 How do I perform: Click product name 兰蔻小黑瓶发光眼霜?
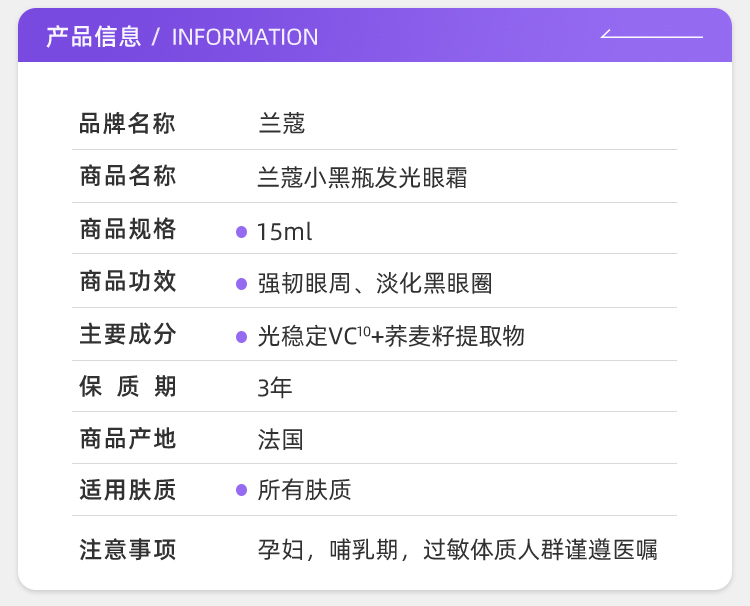tap(363, 178)
